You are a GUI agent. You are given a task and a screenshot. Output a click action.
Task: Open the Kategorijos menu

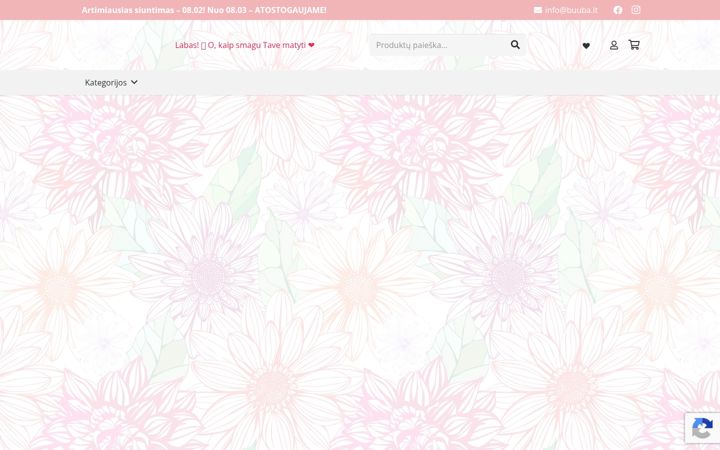click(111, 83)
